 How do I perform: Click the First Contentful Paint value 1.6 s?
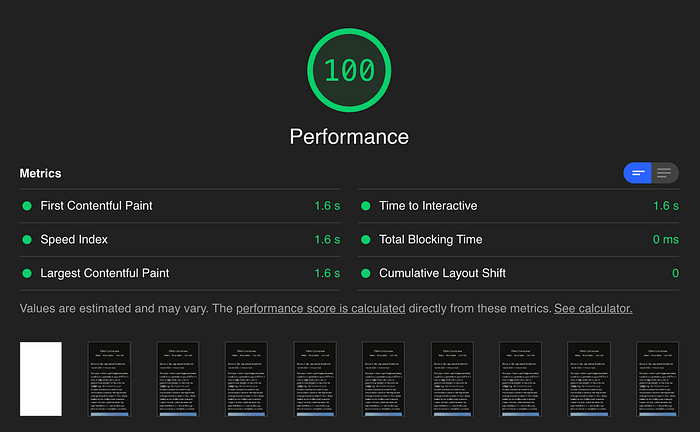327,206
